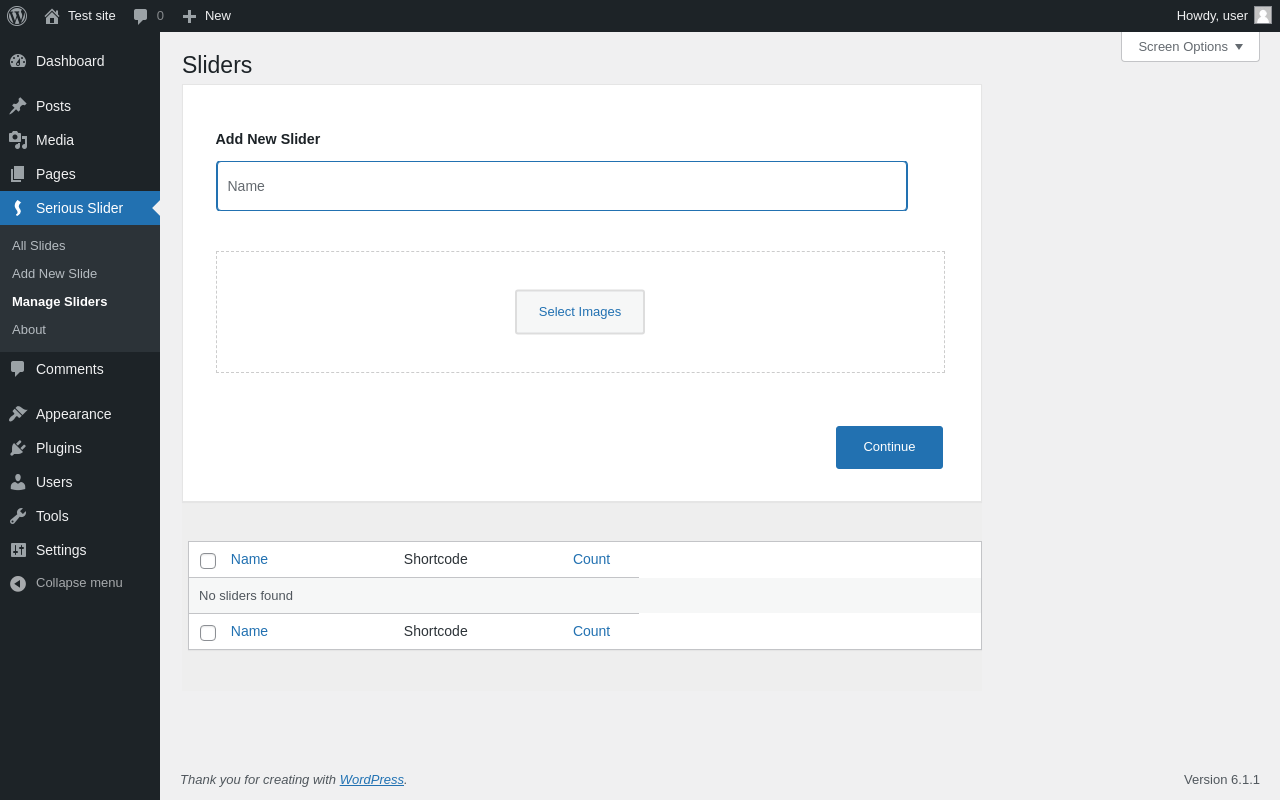Screen dimensions: 1280x800
Task: Click the Version 6.1.1 text
Action: (x=1222, y=779)
